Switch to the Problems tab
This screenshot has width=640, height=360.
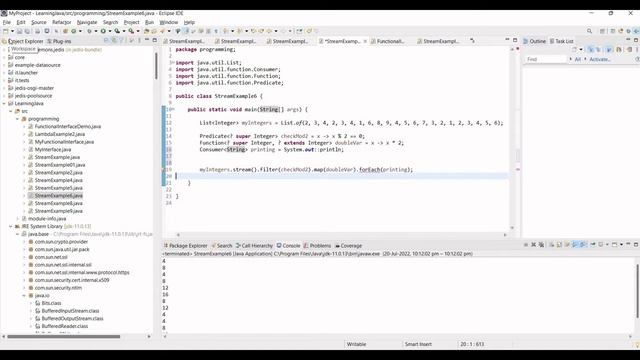(317, 246)
